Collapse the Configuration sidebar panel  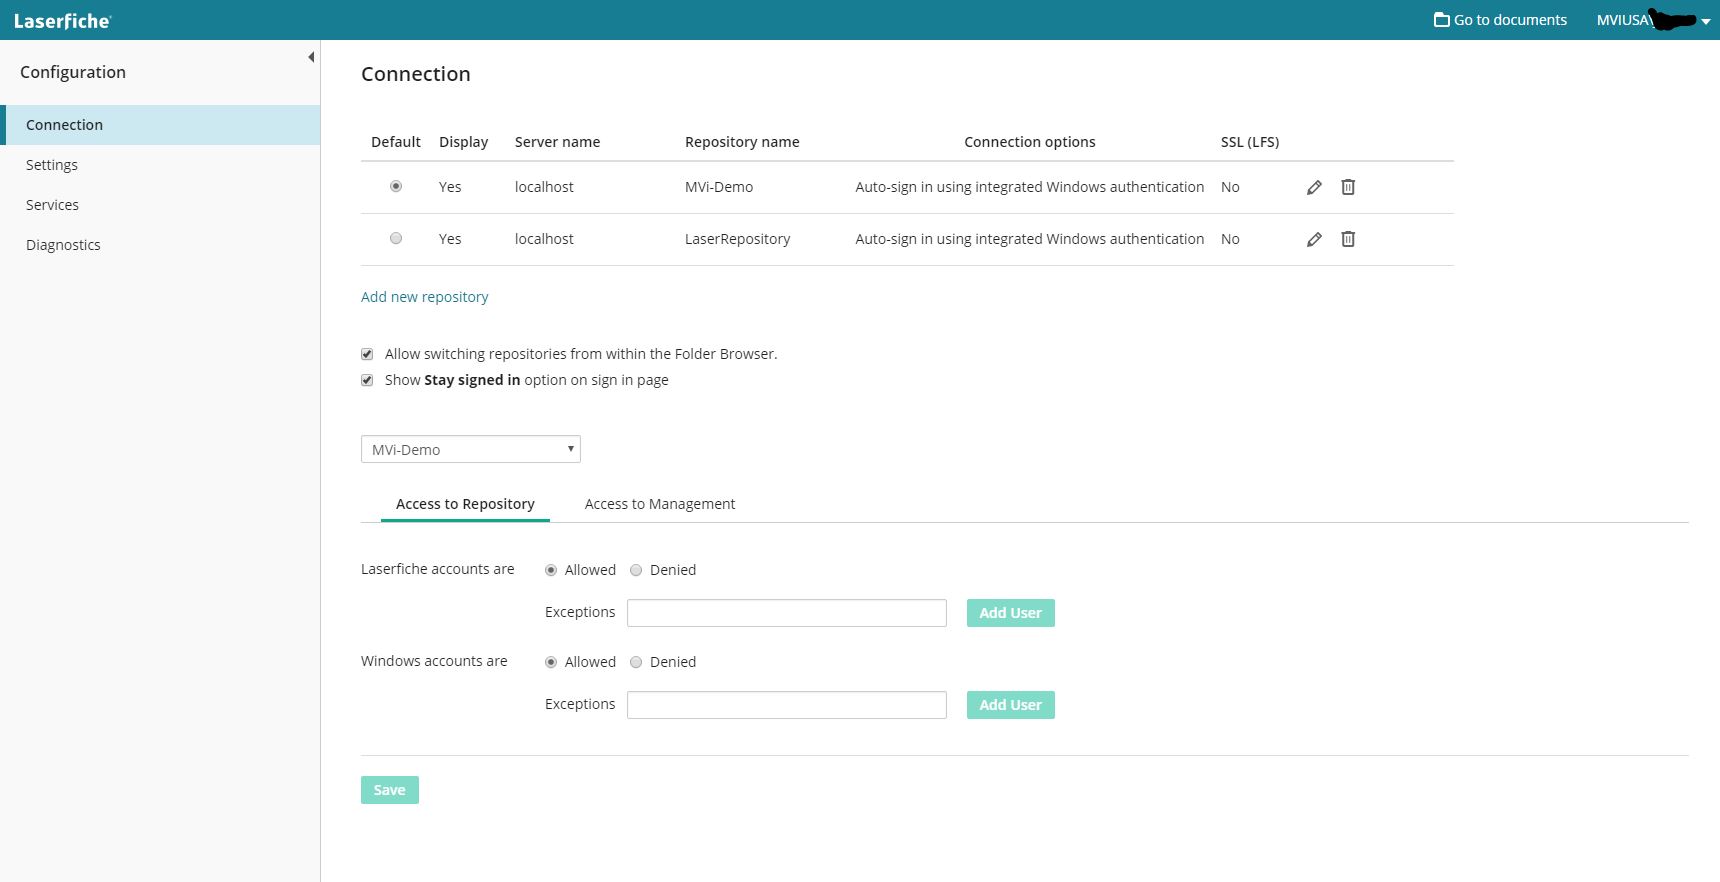[311, 57]
